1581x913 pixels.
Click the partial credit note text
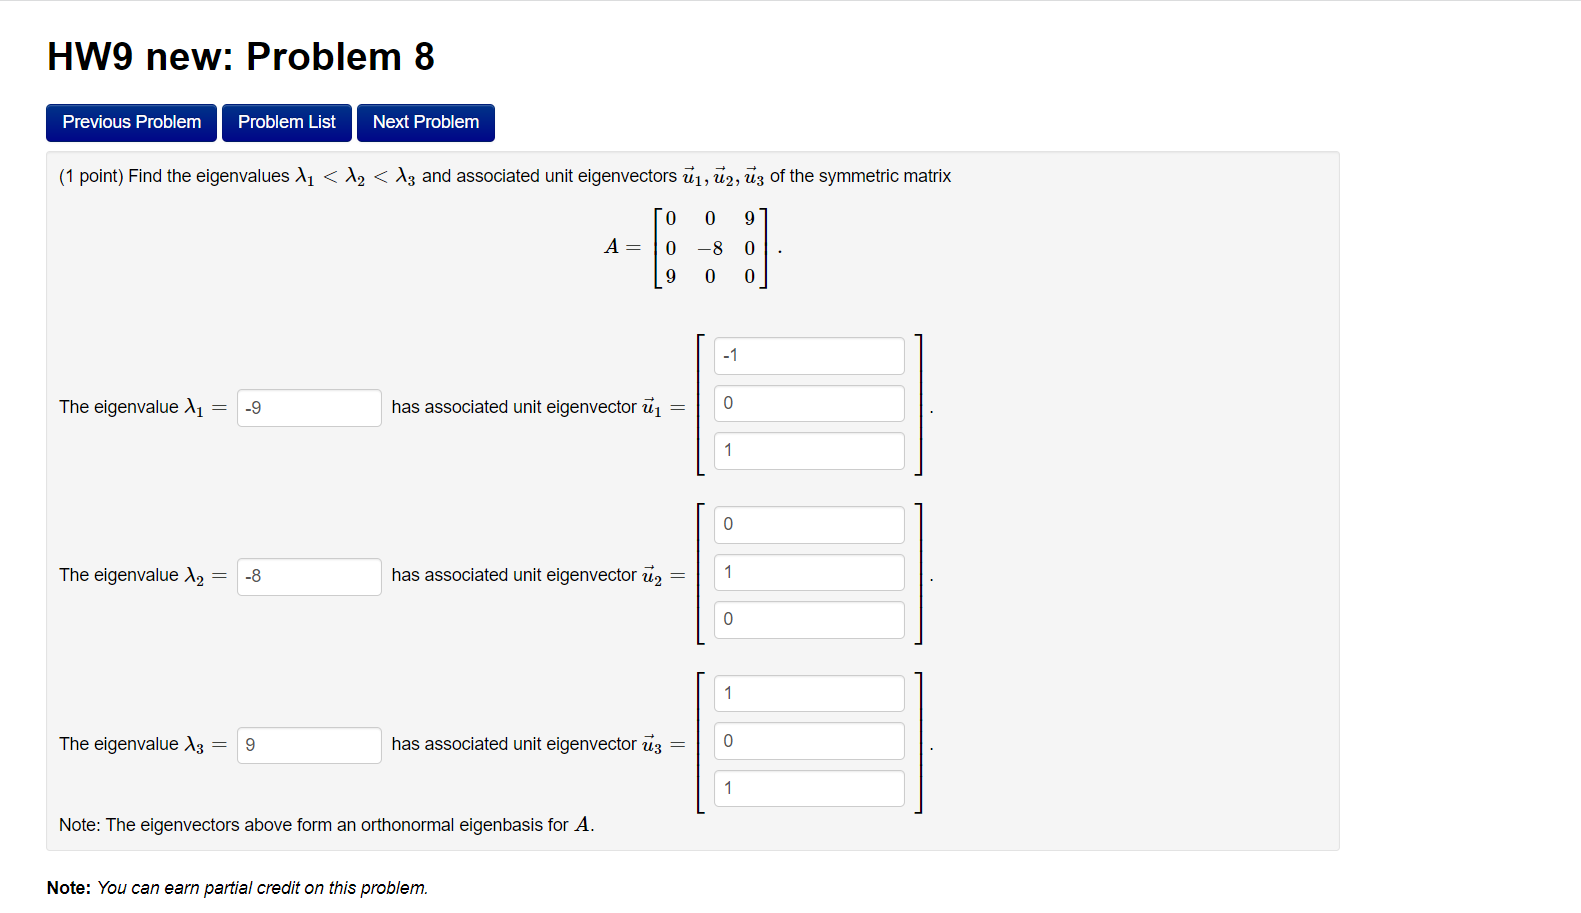point(237,887)
